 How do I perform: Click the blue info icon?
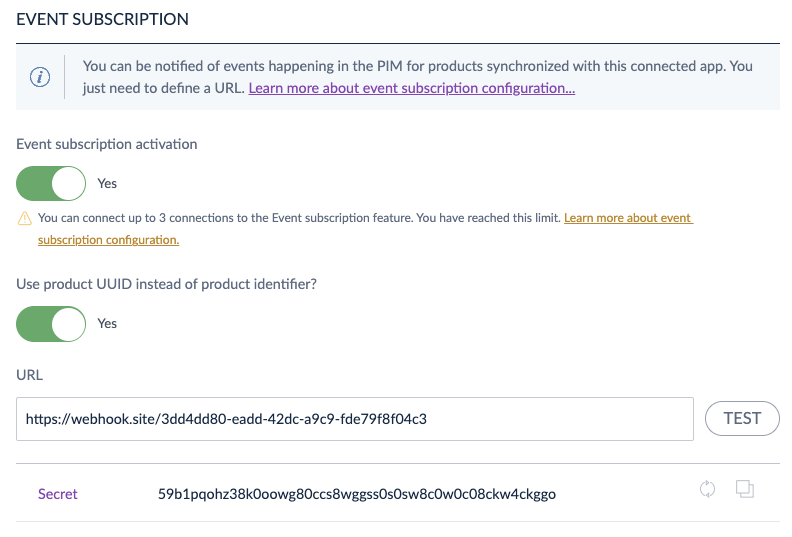tap(40, 77)
